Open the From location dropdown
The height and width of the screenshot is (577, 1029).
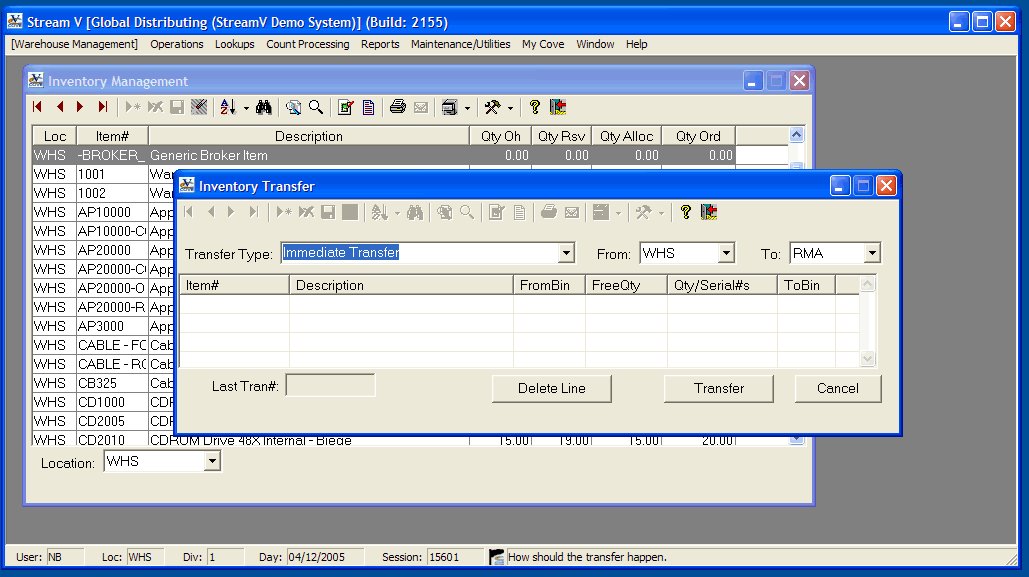click(x=726, y=253)
